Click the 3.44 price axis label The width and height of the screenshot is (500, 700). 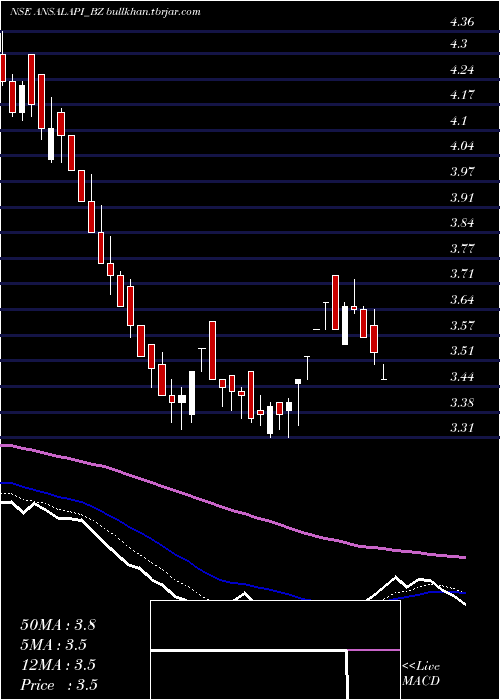tap(462, 377)
